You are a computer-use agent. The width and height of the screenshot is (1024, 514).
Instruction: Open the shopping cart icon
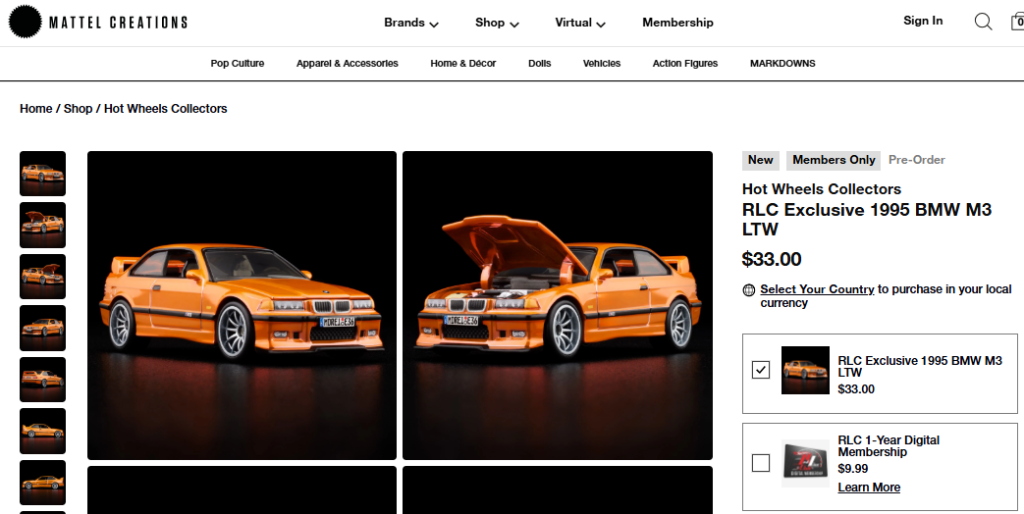click(1016, 22)
